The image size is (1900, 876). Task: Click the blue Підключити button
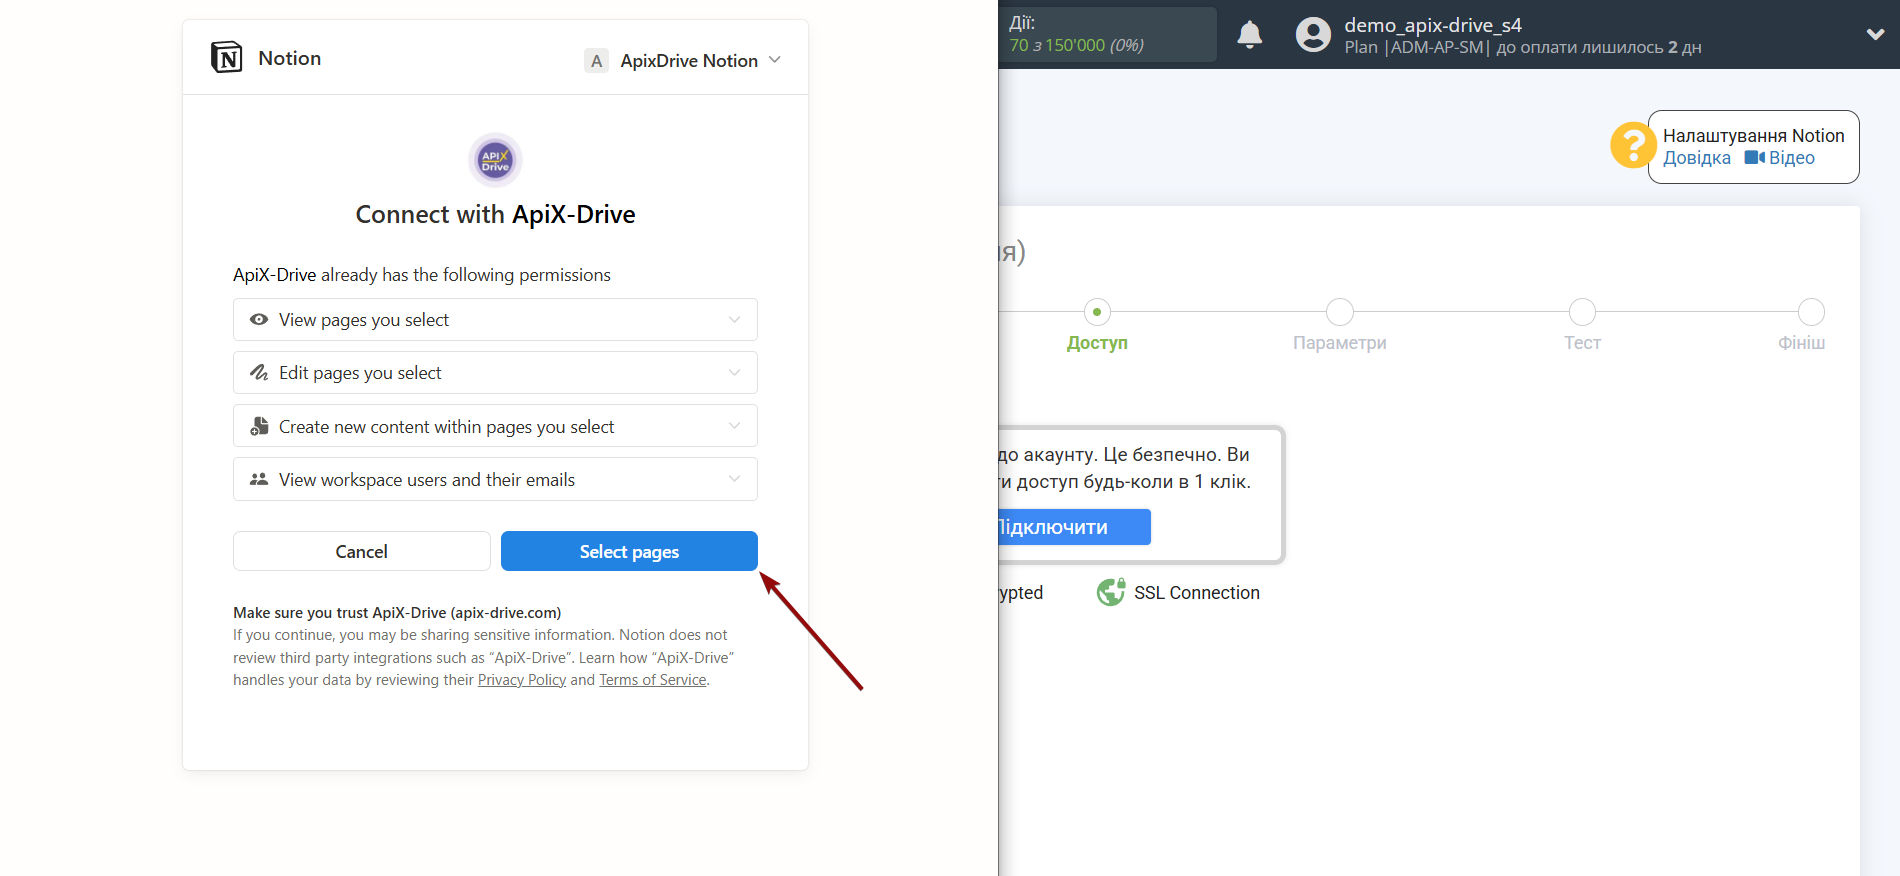(x=1074, y=528)
